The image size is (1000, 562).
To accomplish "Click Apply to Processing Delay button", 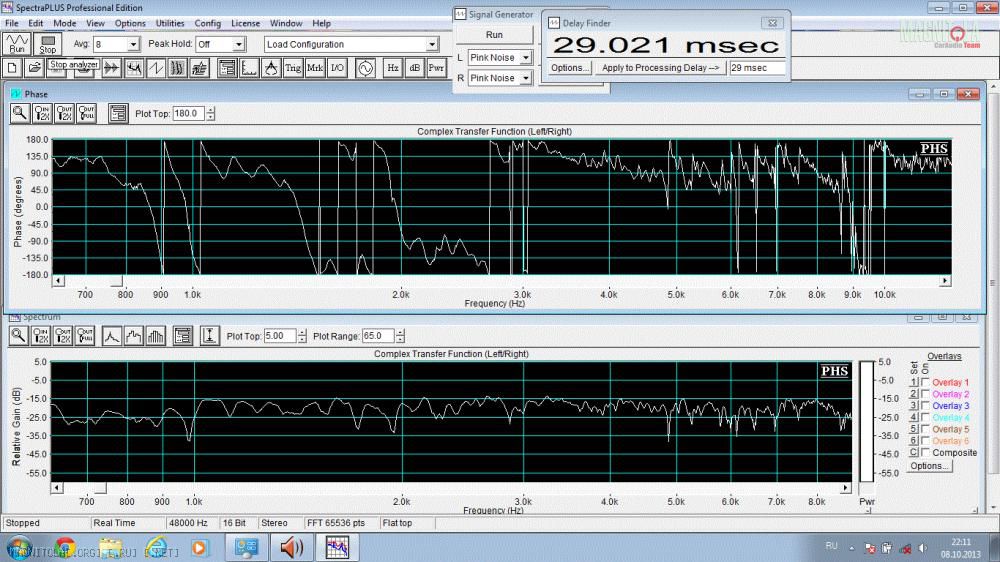I will coord(660,68).
